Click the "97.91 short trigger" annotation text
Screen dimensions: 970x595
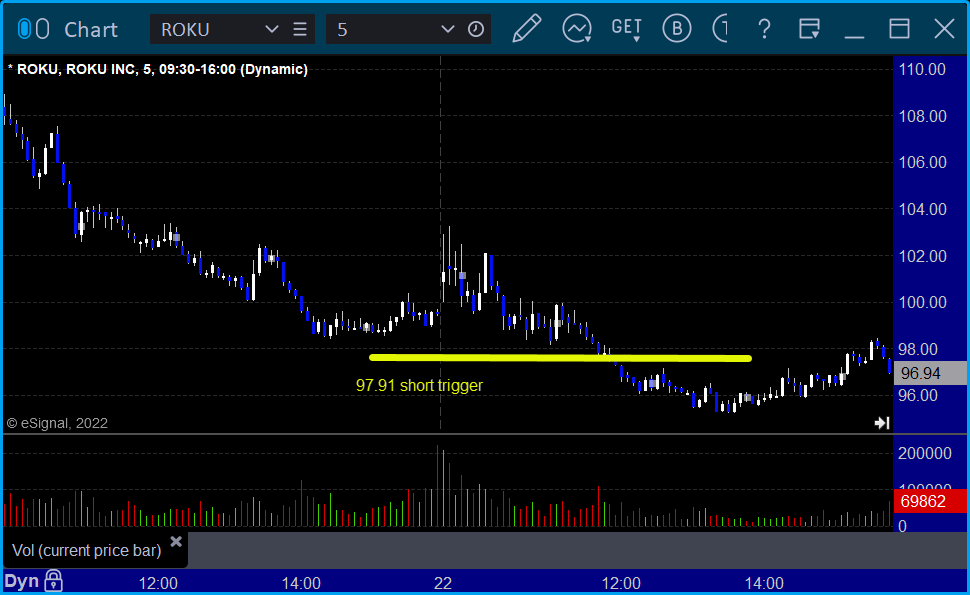419,385
